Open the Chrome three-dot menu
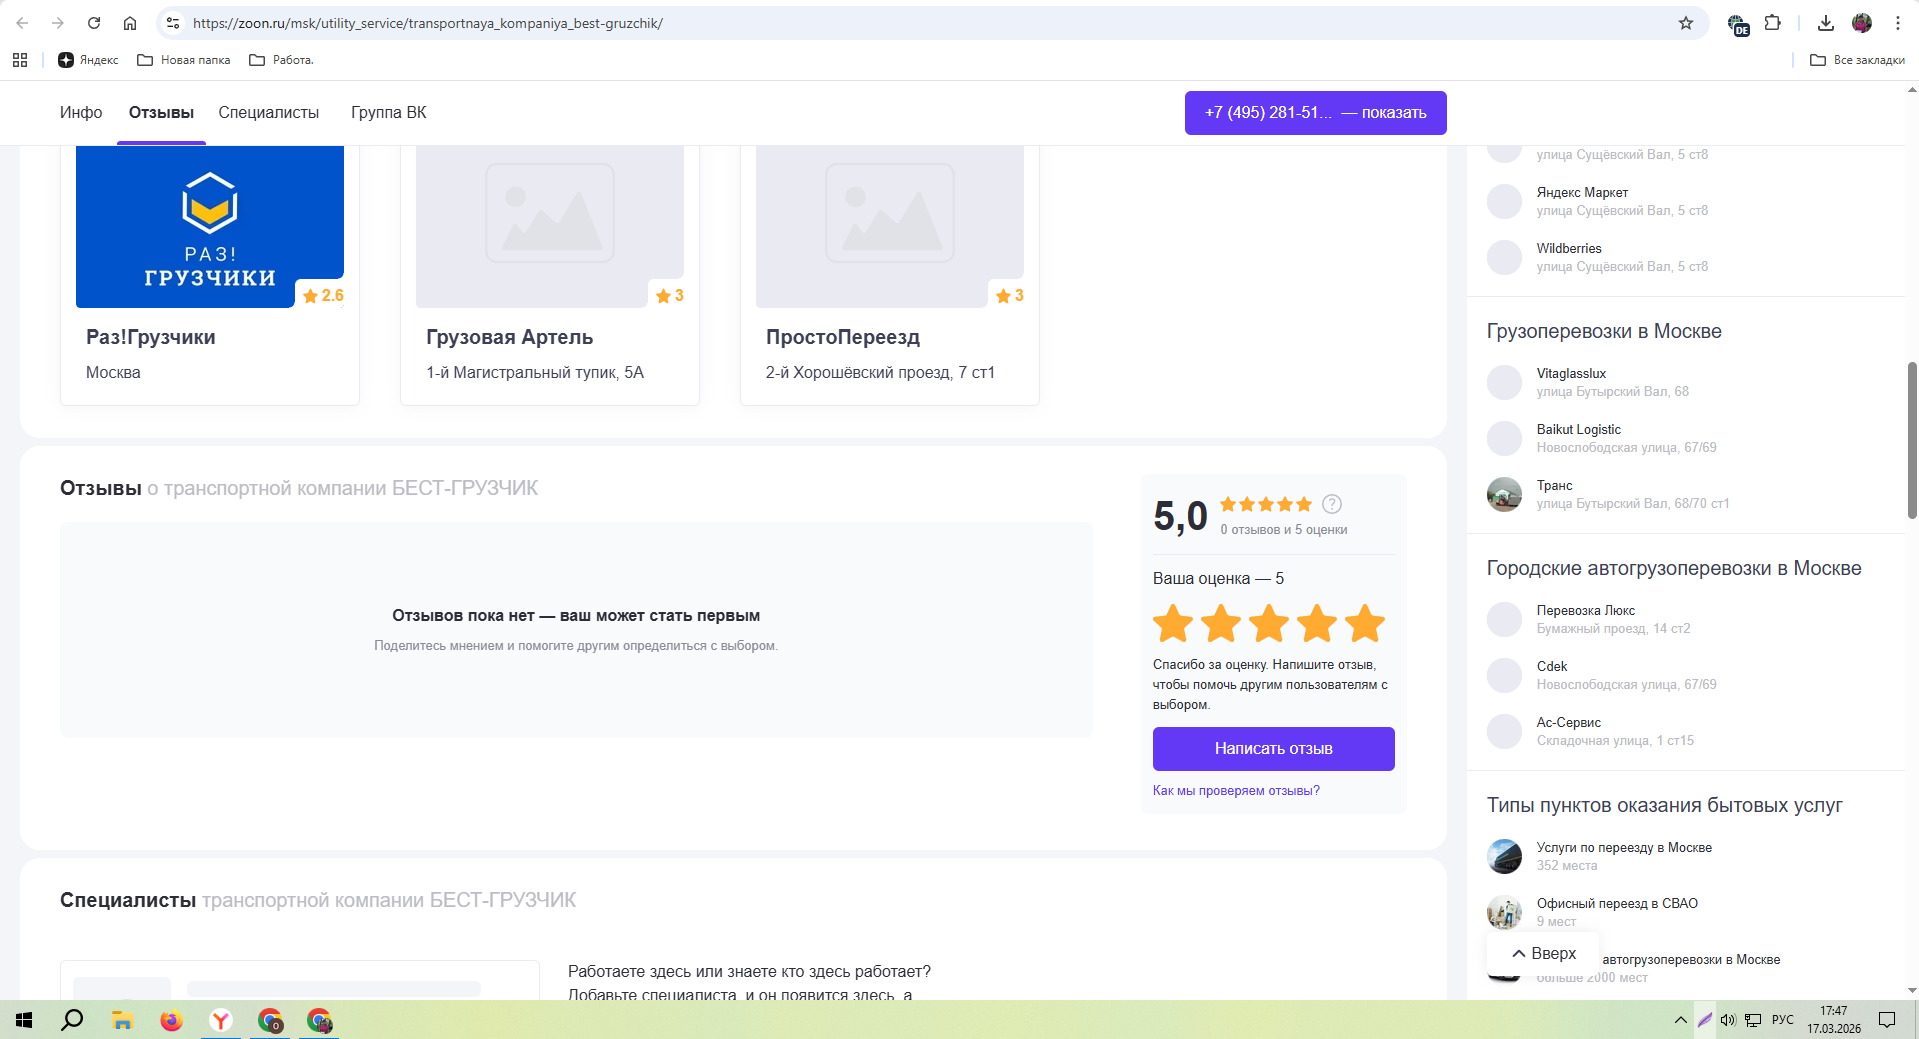 point(1898,23)
